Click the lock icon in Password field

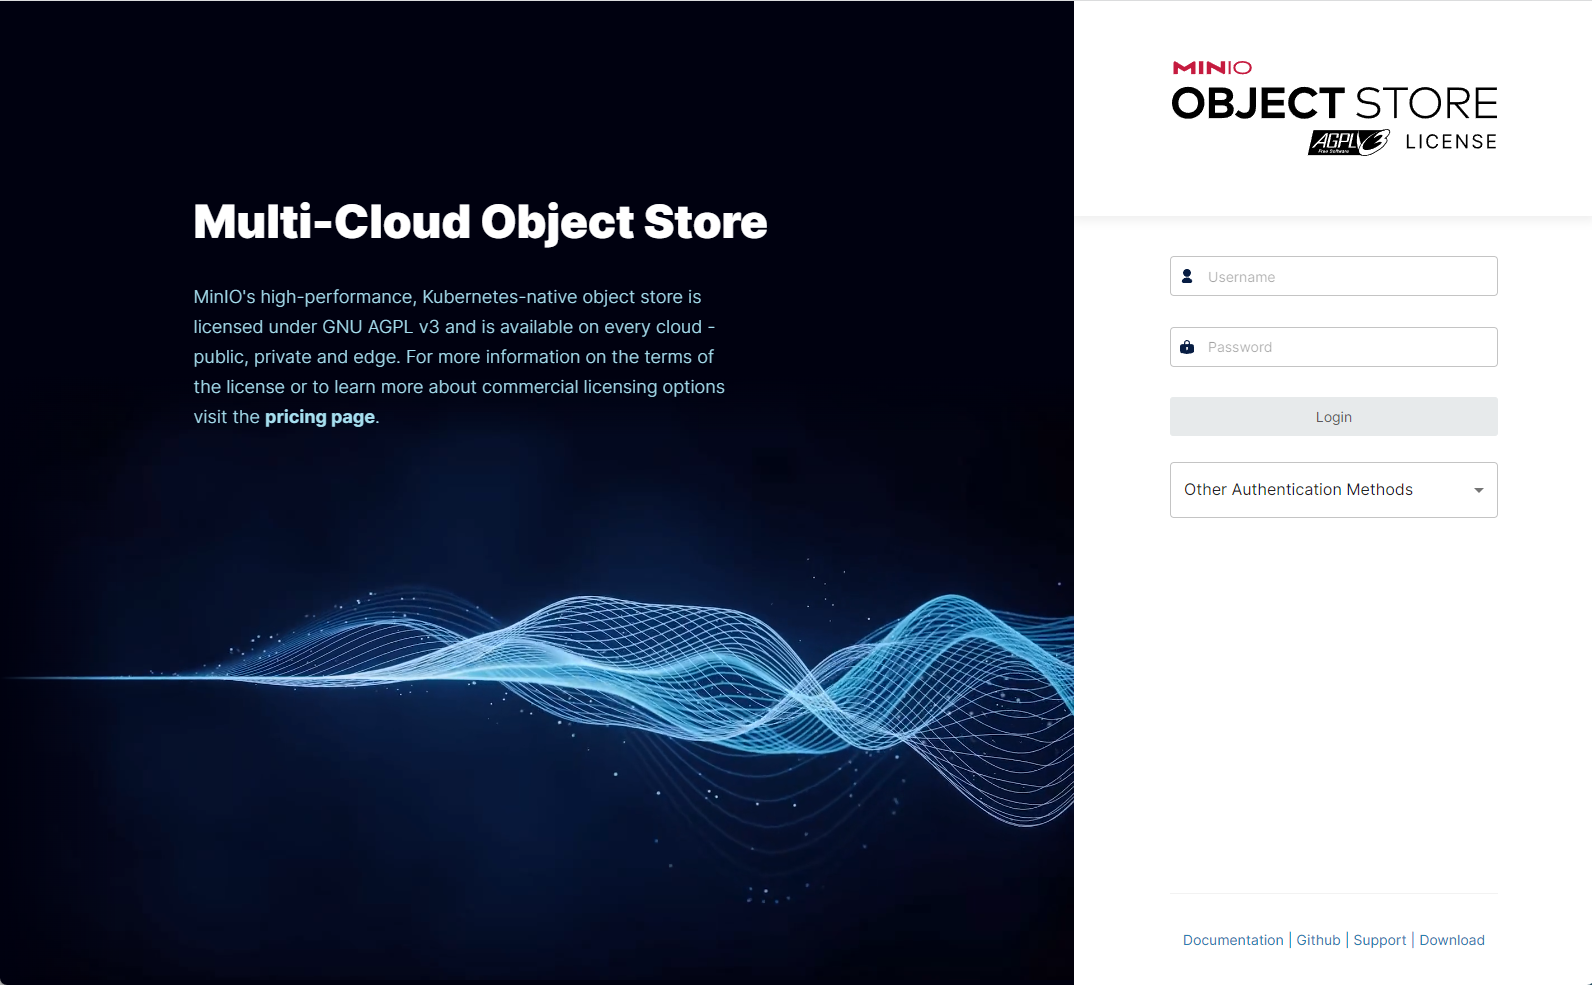click(x=1187, y=347)
